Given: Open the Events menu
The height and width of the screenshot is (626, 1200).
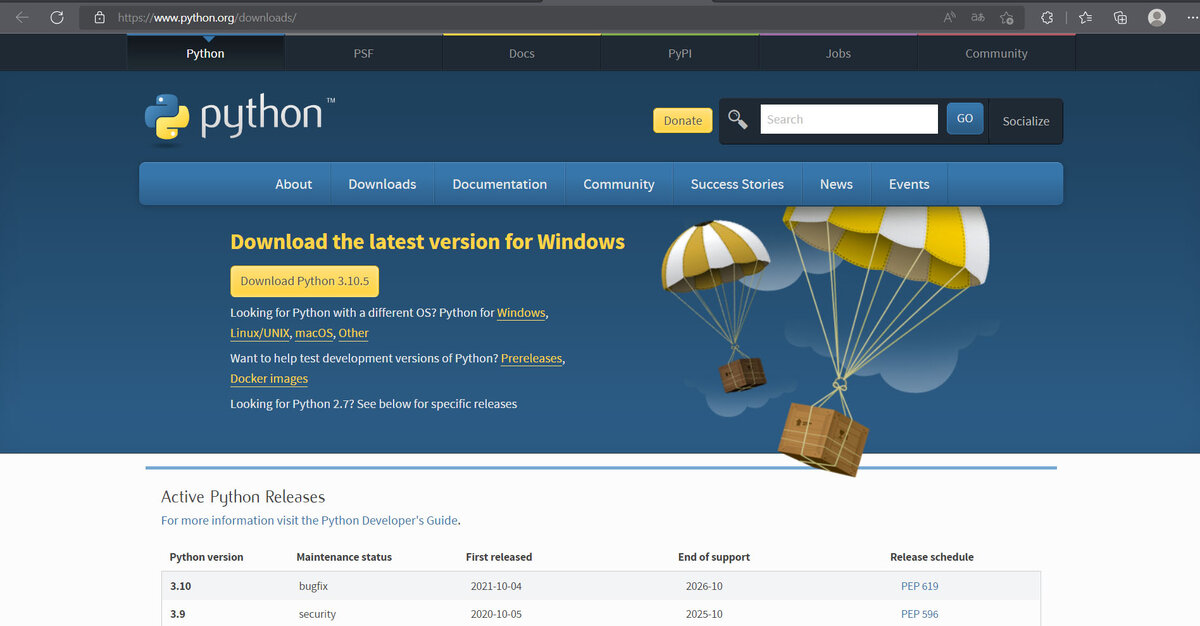Looking at the screenshot, I should coord(909,184).
